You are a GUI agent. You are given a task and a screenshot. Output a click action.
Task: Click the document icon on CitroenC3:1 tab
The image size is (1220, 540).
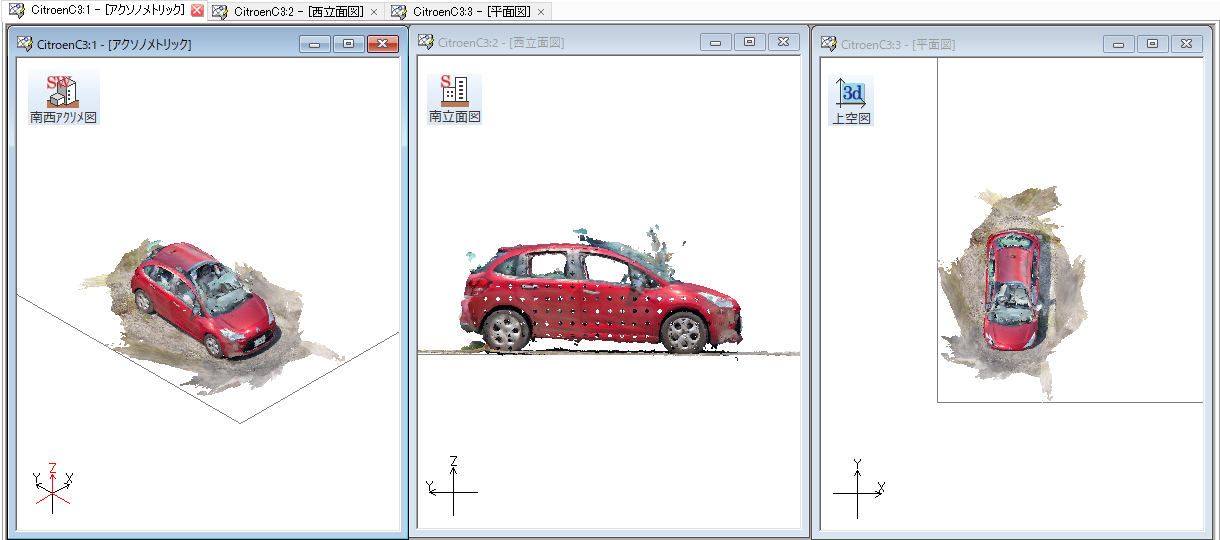tap(17, 10)
